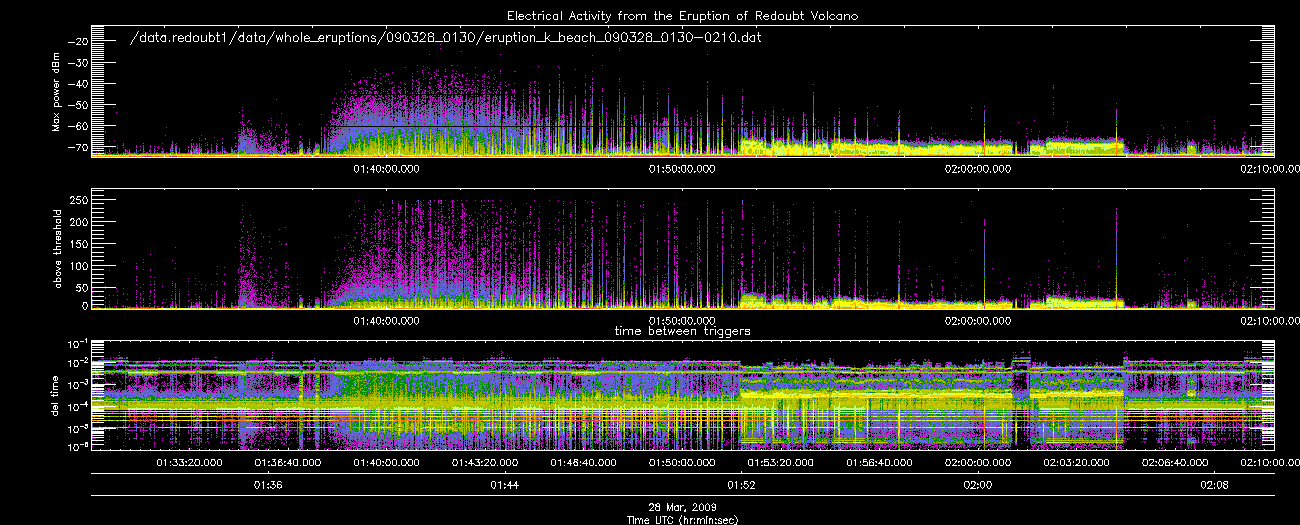Click the 10^-6 tick on del time axis
This screenshot has height=525, width=1300.
point(78,447)
